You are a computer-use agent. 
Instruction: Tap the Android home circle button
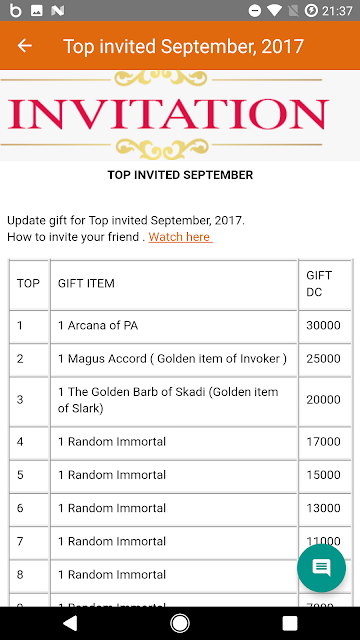[180, 623]
